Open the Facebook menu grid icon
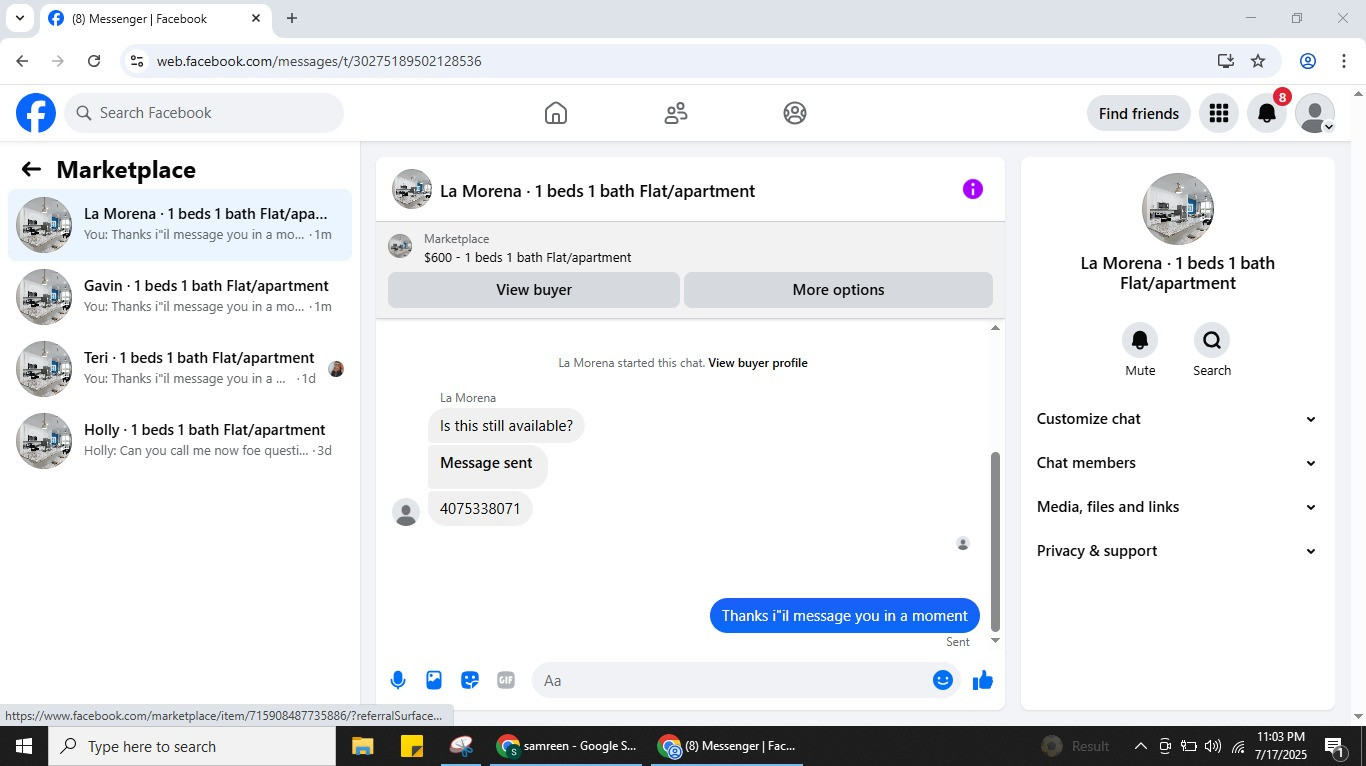The height and width of the screenshot is (766, 1366). pos(1218,113)
